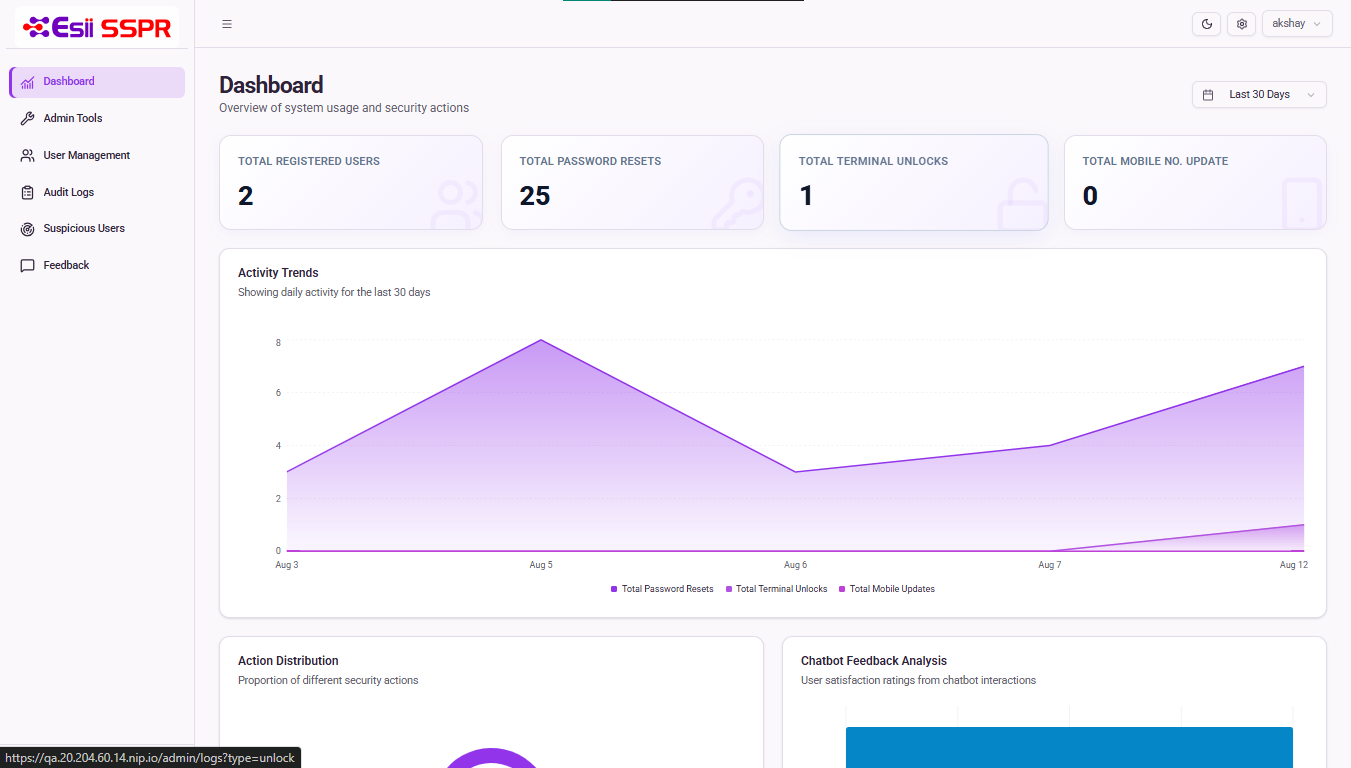Open the akshay user account dropdown
Image resolution: width=1351 pixels, height=768 pixels.
click(x=1297, y=24)
